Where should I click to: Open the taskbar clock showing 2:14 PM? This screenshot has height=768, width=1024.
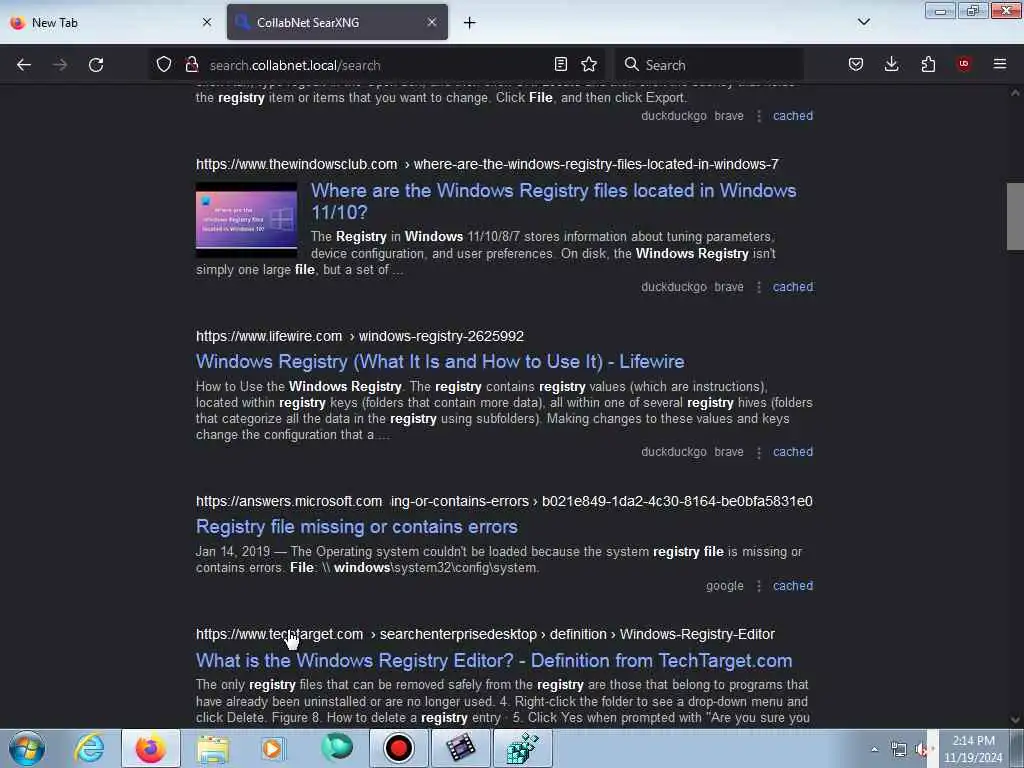click(973, 749)
